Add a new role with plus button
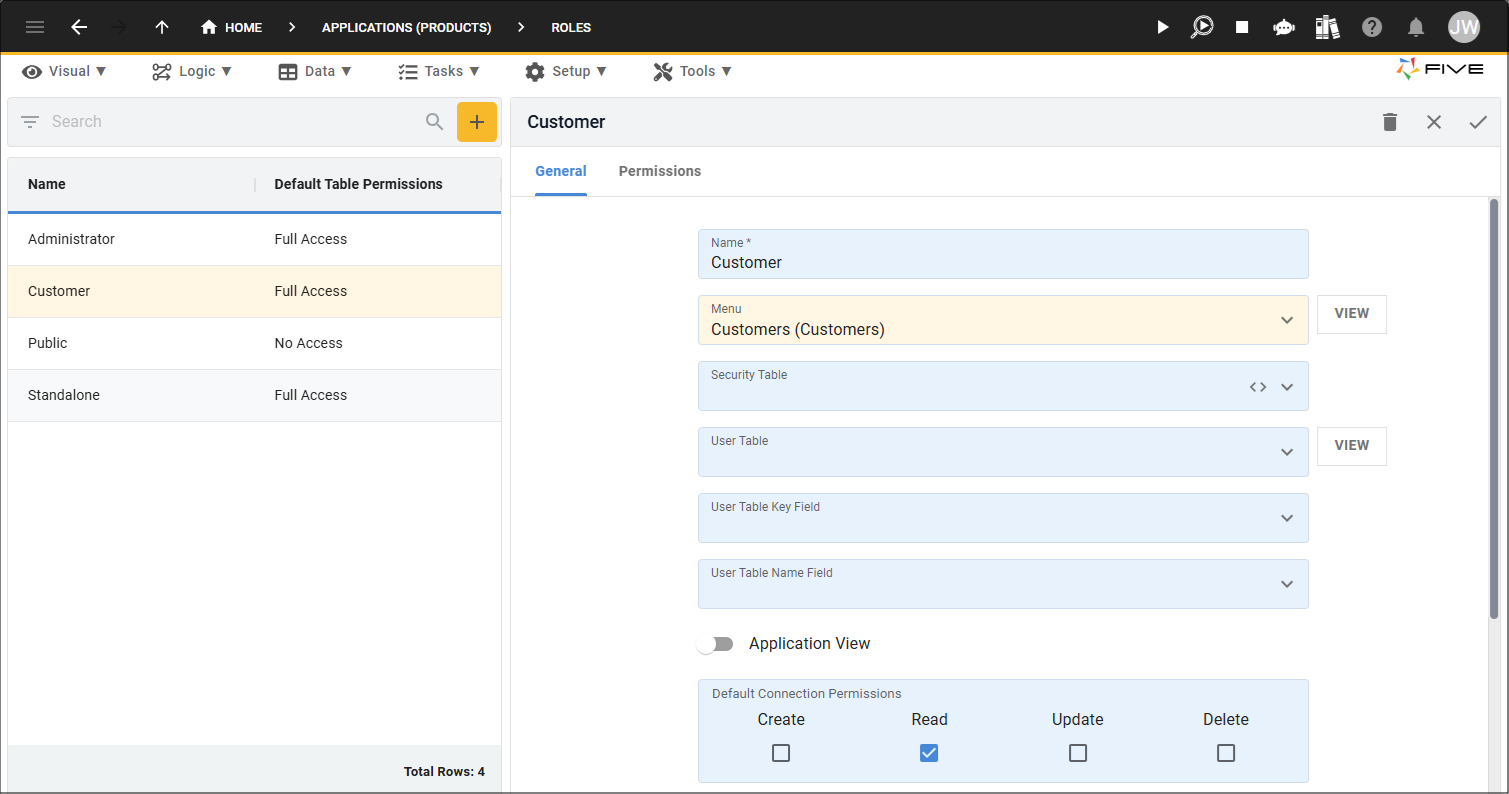The height and width of the screenshot is (794, 1509). click(x=477, y=122)
